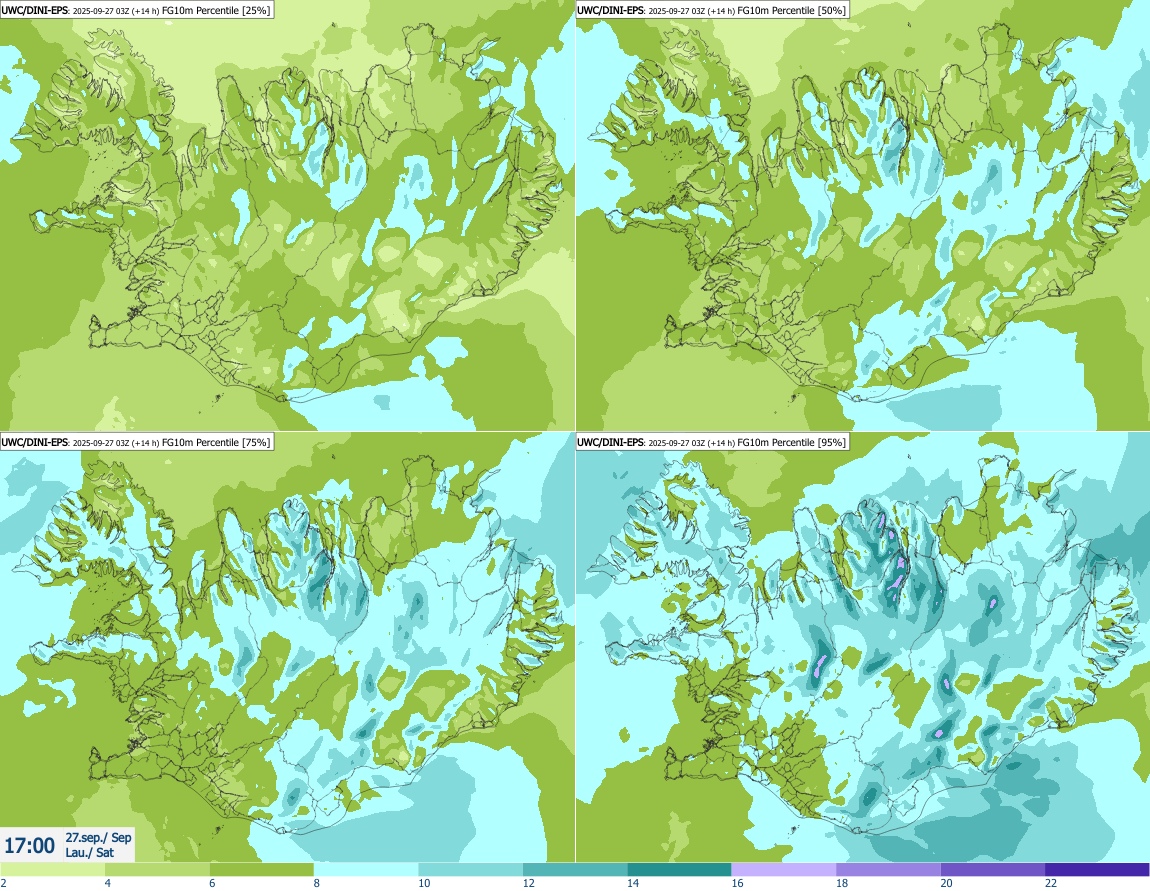Click the FG10m Percentile [50%] panel title
This screenshot has height=891, width=1150.
712,10
